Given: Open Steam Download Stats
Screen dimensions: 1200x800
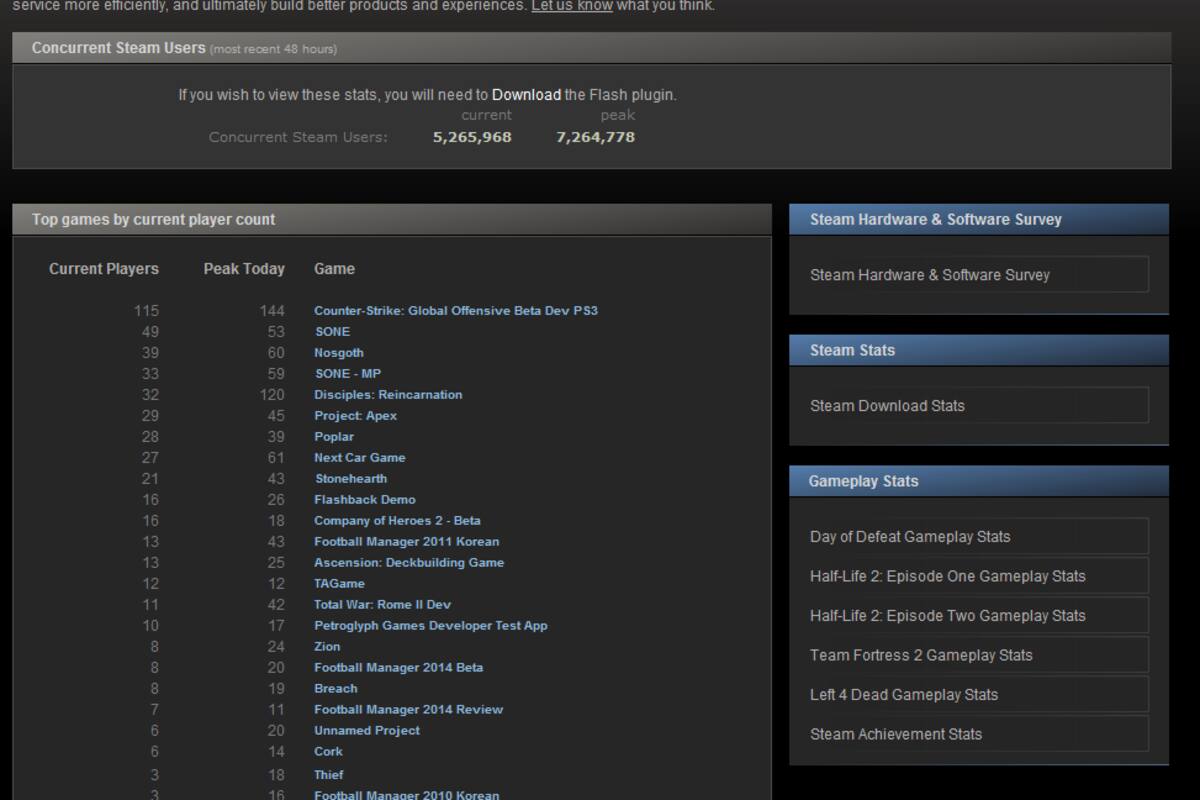Looking at the screenshot, I should [x=979, y=406].
